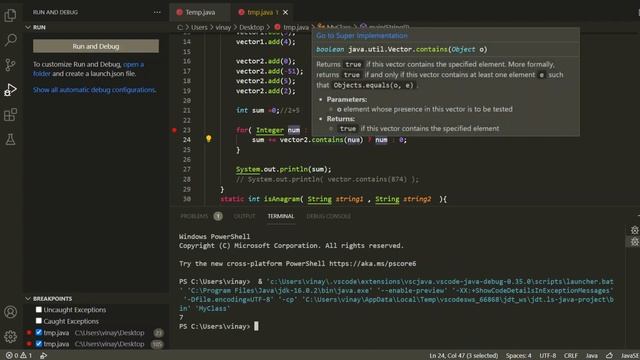Click vinay in the breadcrumb path
Image resolution: width=640 pixels, height=360 pixels.
pyautogui.click(x=223, y=27)
